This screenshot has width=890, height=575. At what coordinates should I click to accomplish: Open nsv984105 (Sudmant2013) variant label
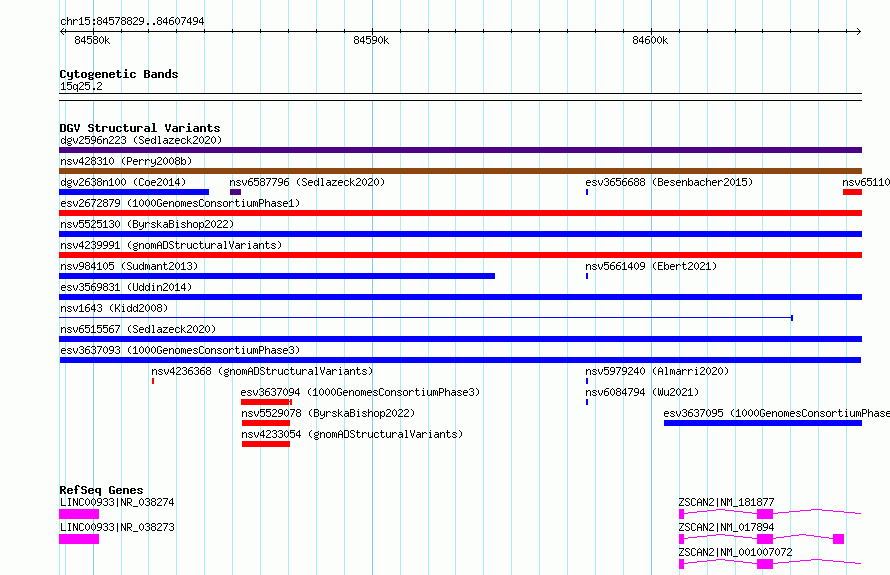[x=129, y=266]
